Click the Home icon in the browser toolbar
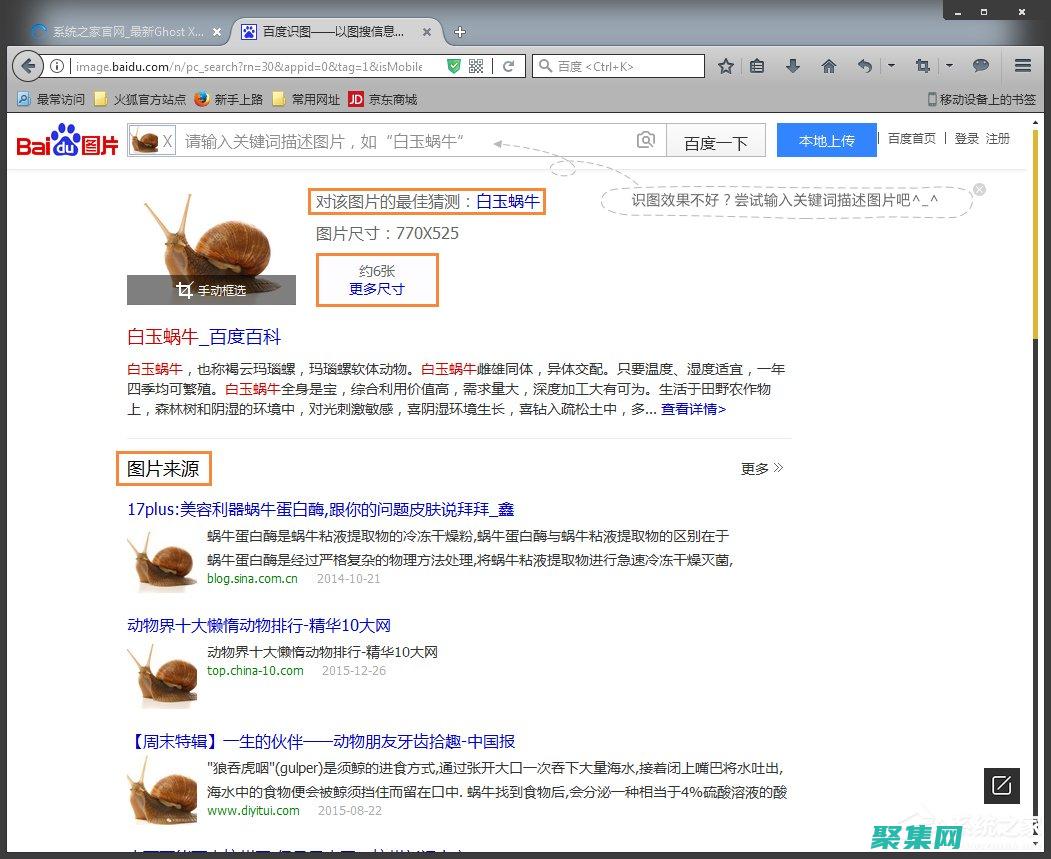This screenshot has width=1051, height=859. pyautogui.click(x=830, y=66)
